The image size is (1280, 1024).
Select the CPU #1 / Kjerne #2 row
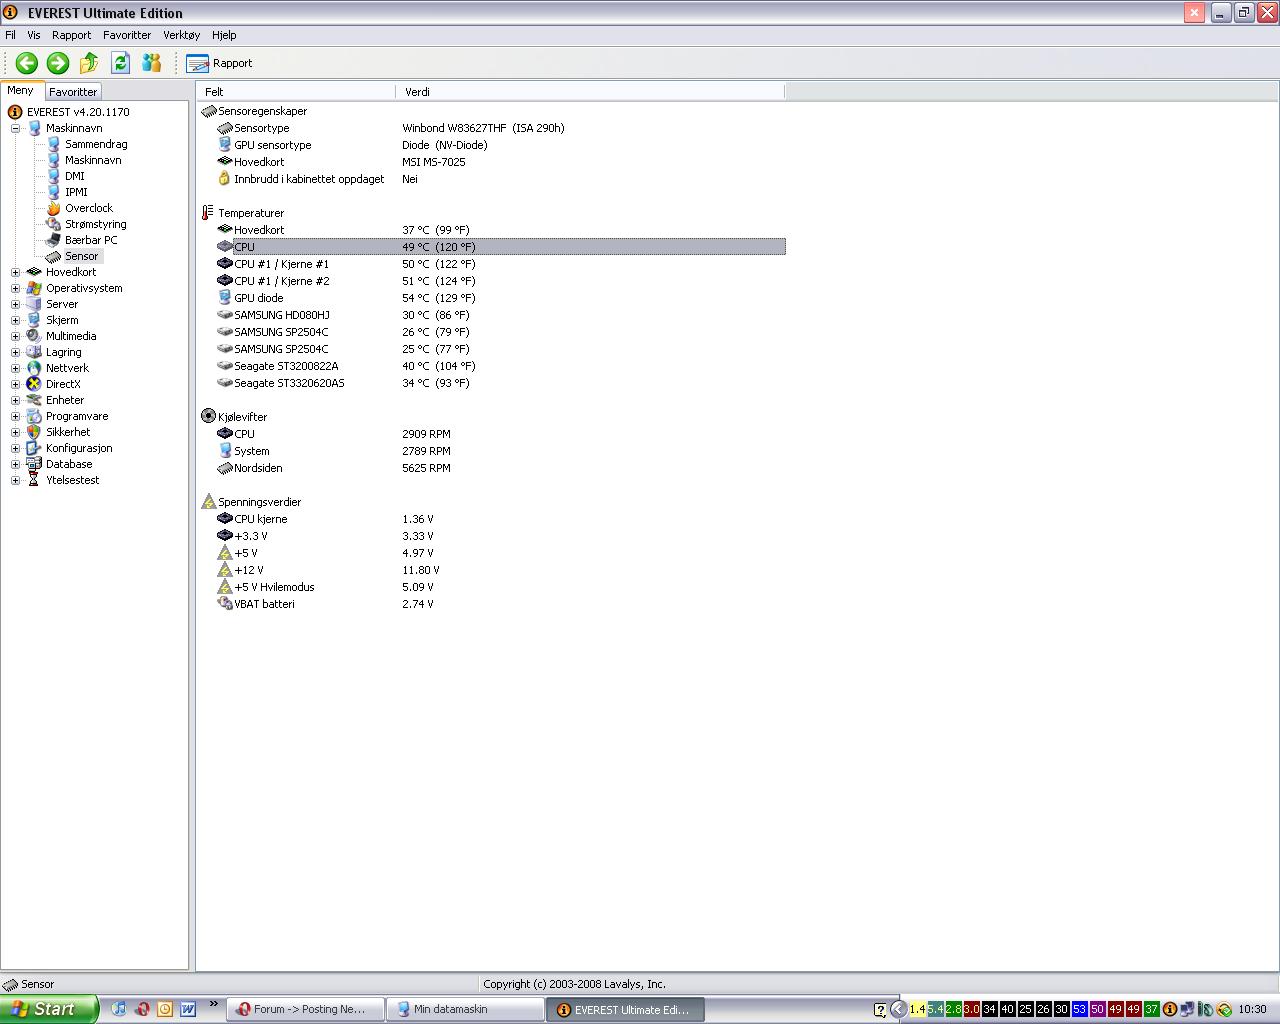(x=492, y=281)
